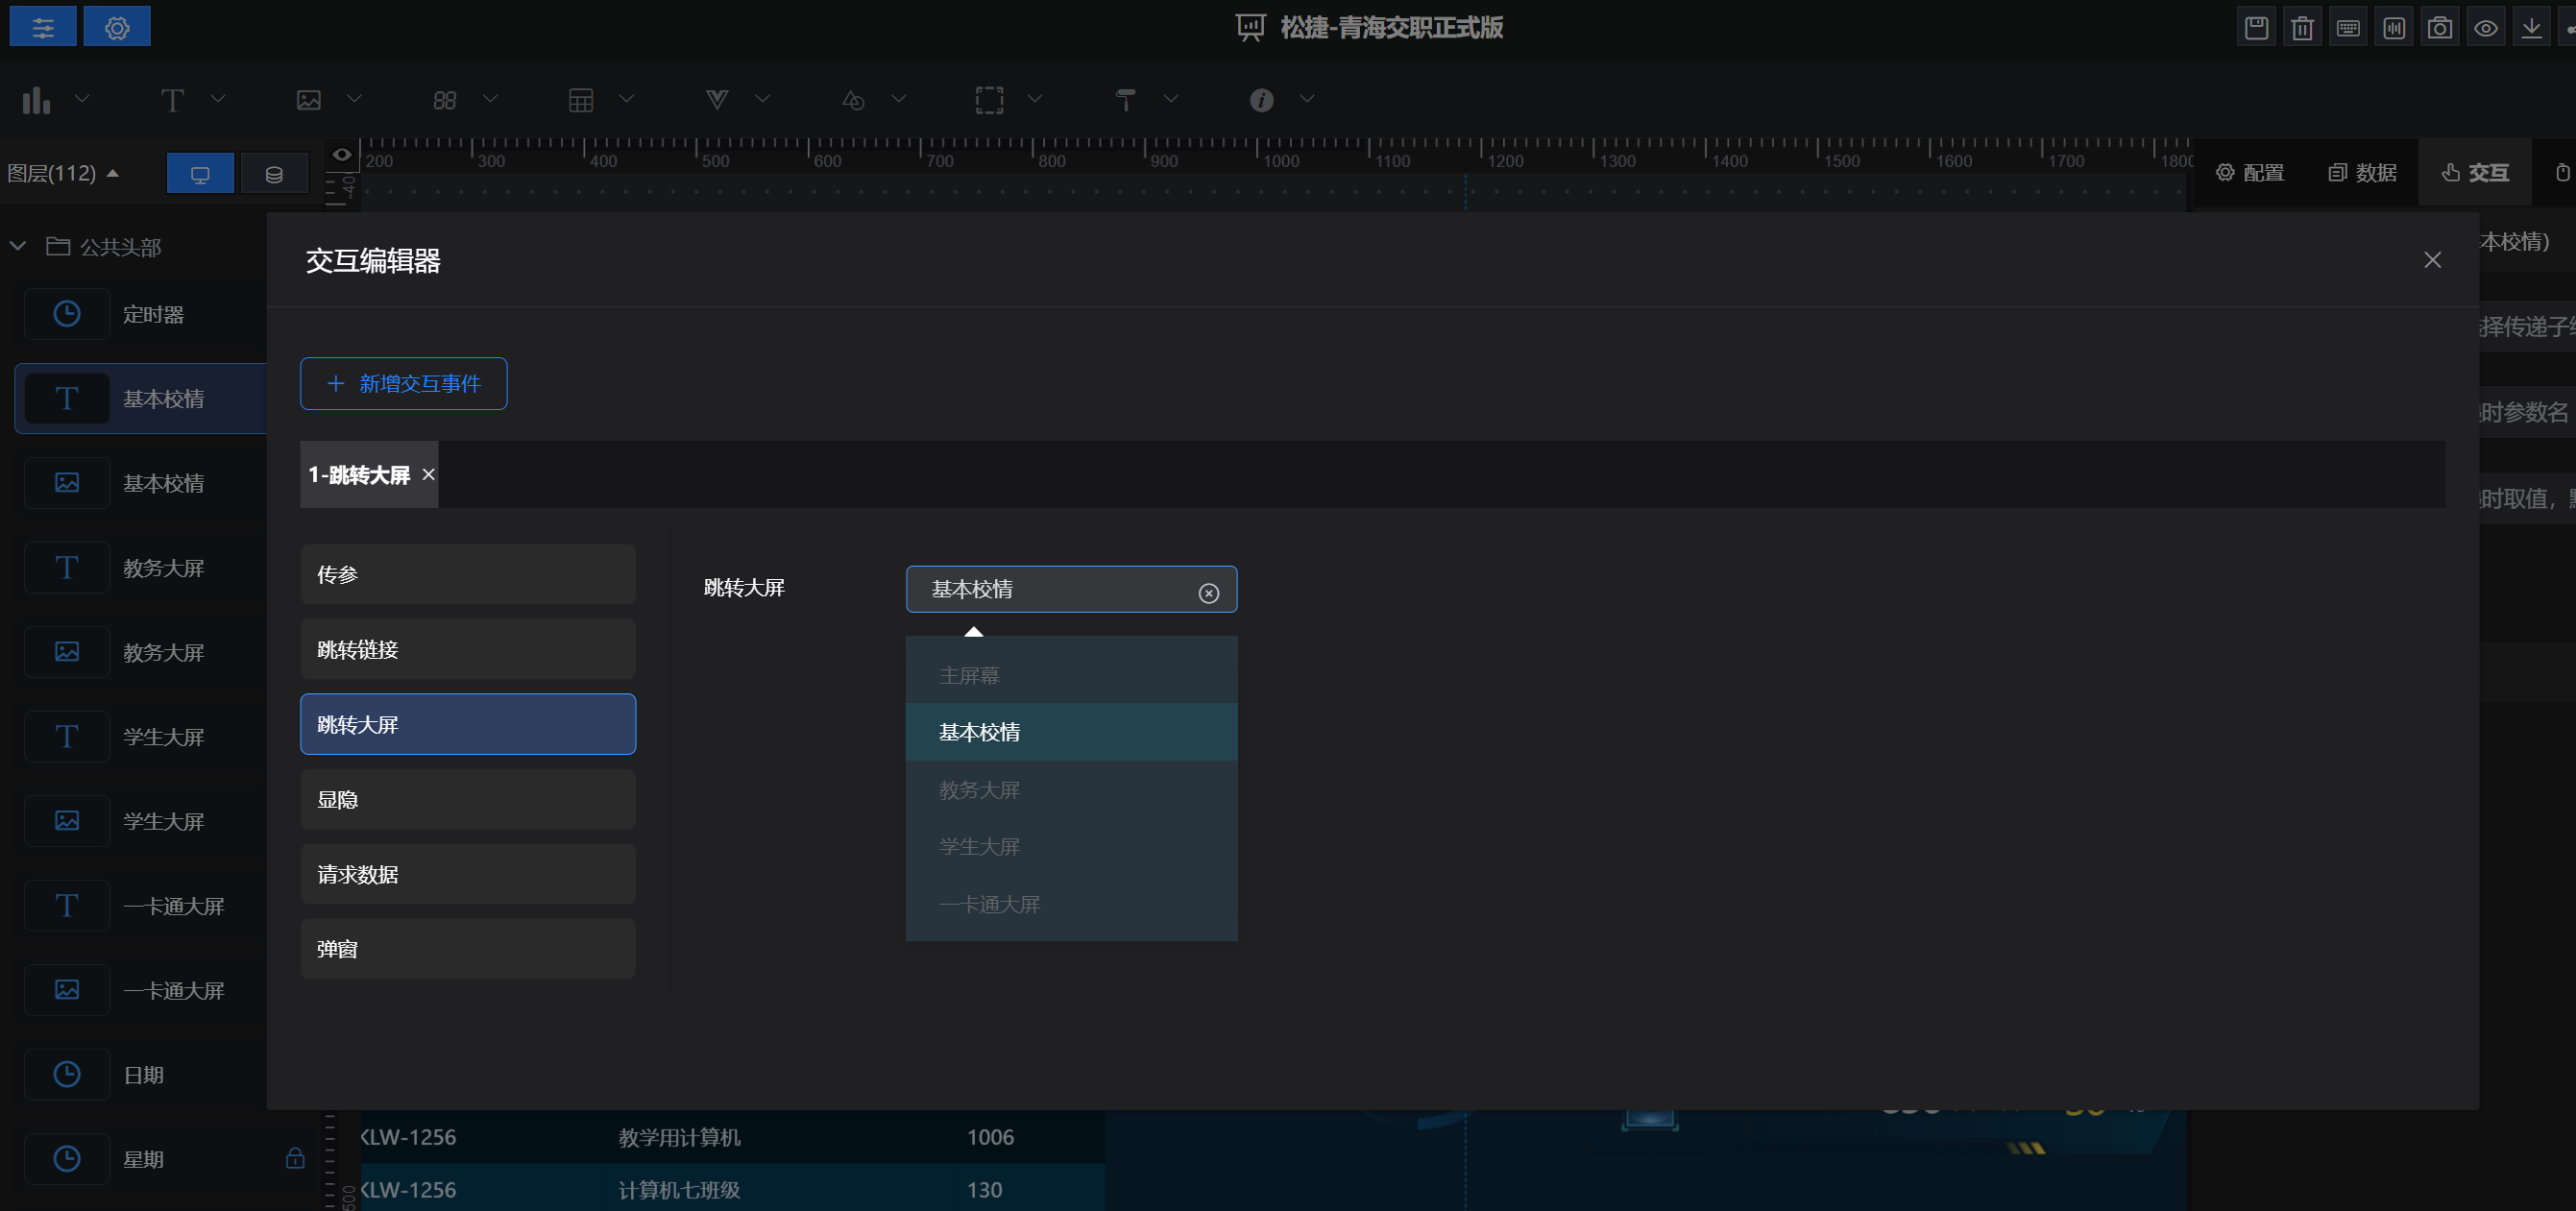Choose the 弹窗 interaction type
The height and width of the screenshot is (1211, 2576).
[468, 949]
